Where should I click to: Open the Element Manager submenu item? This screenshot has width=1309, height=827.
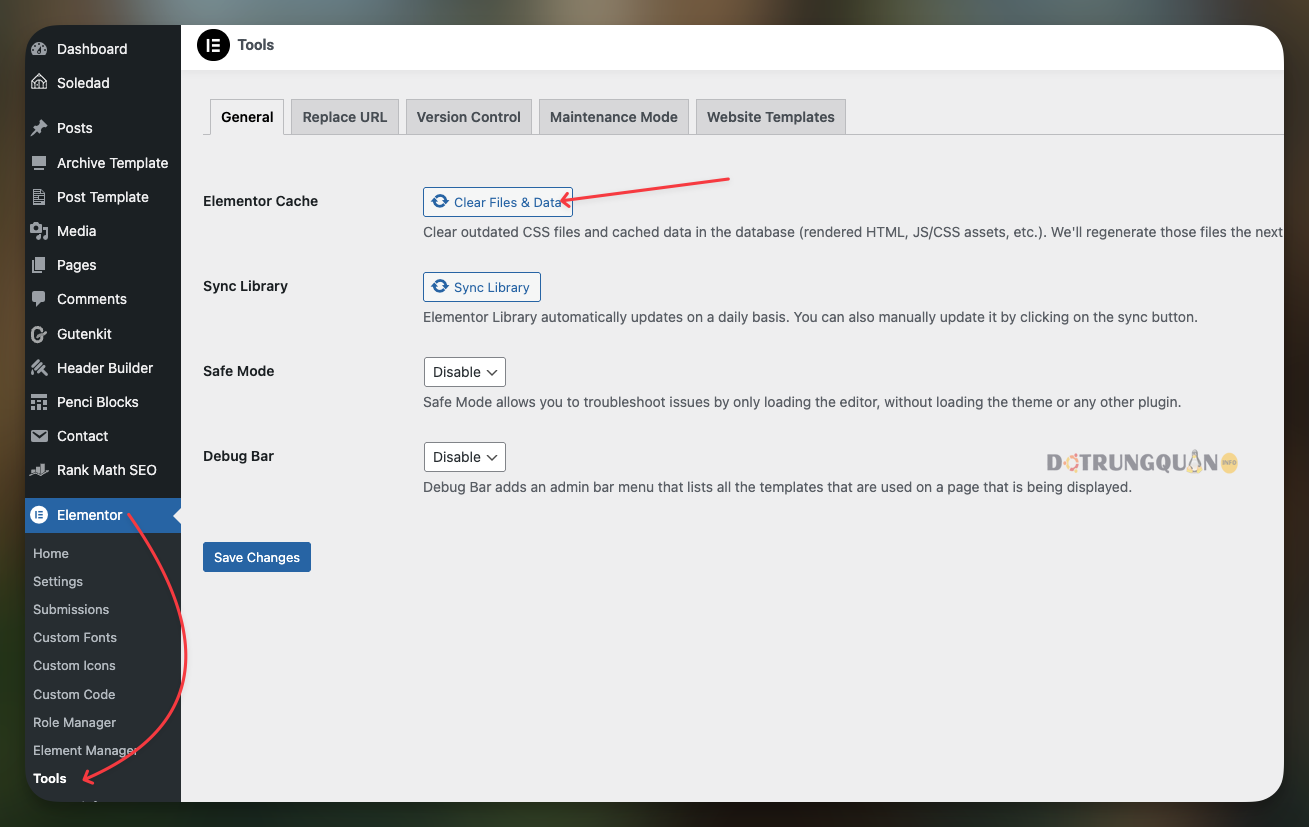(85, 750)
